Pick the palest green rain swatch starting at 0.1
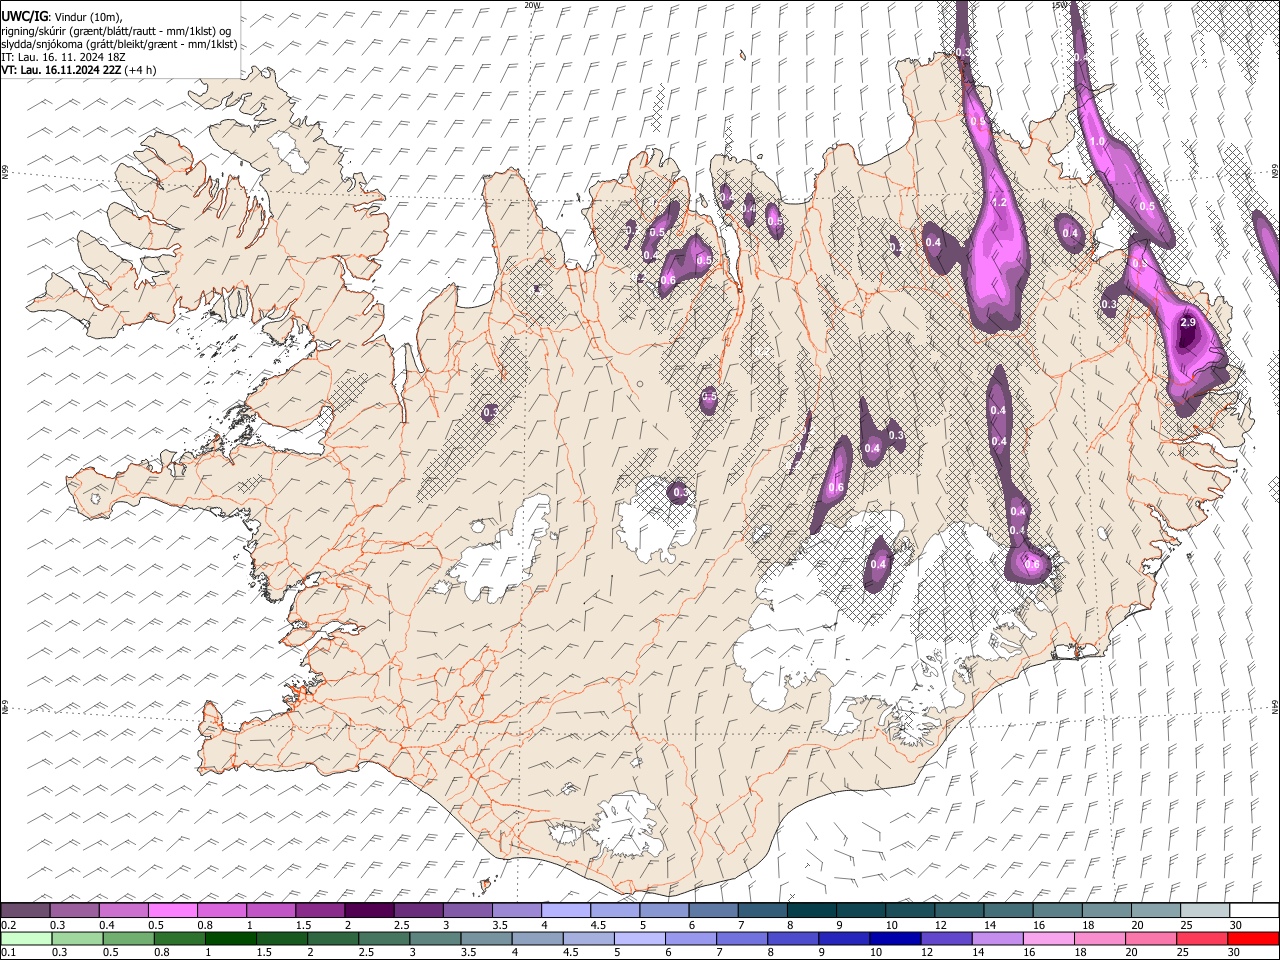 (x=27, y=938)
